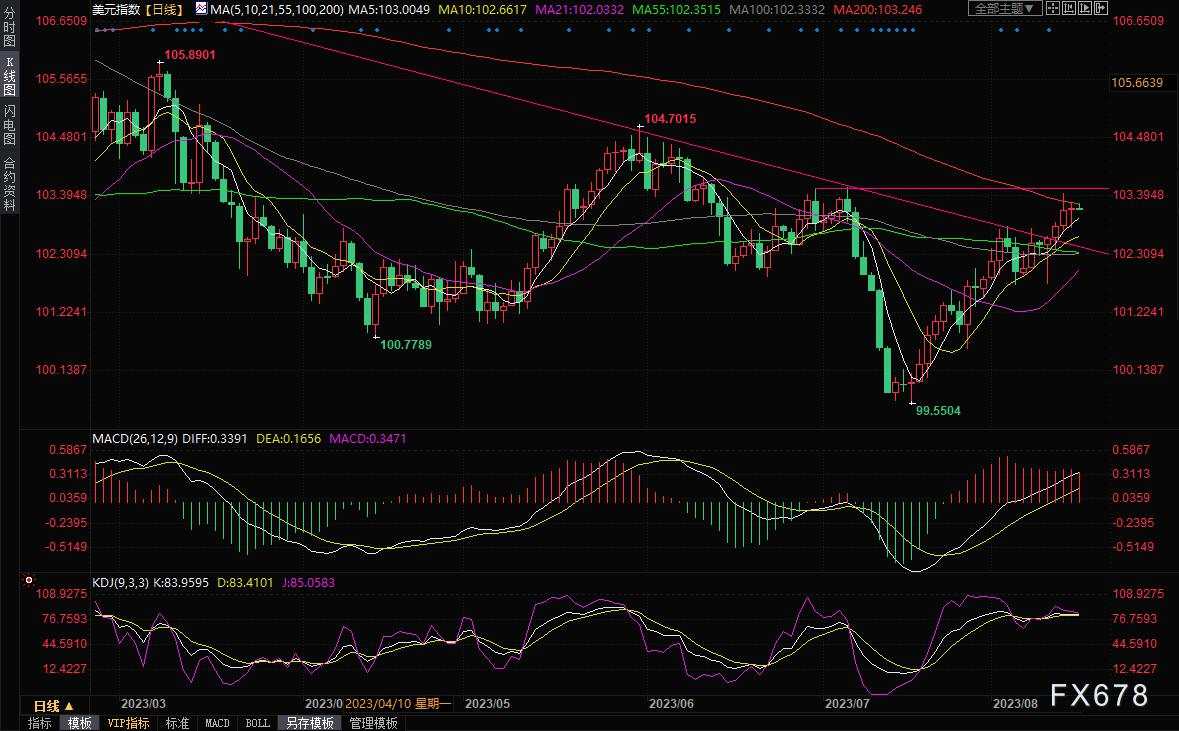Click the 2023/04/10 星期一 date label
The image size is (1179, 731).
(399, 704)
